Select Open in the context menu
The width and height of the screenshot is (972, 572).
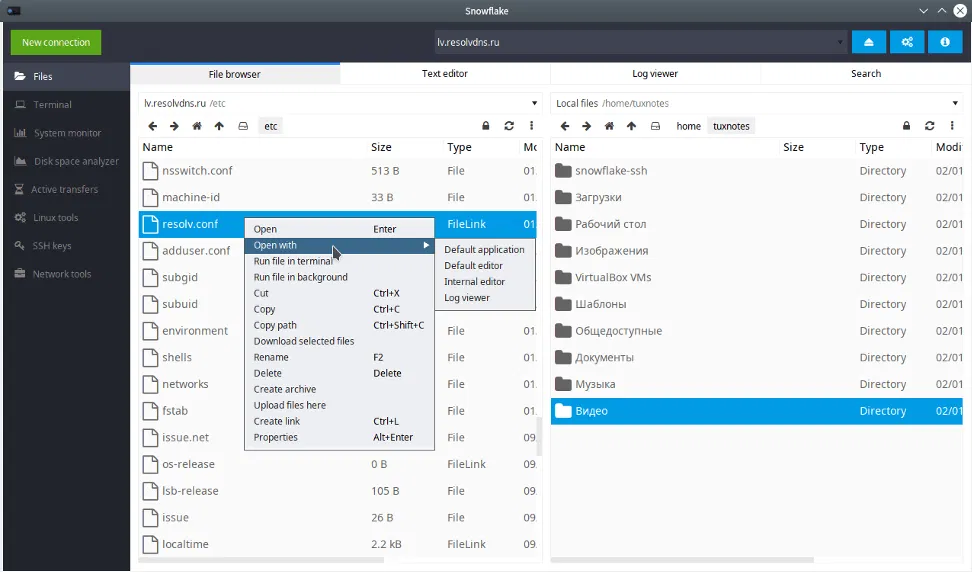tap(340, 229)
